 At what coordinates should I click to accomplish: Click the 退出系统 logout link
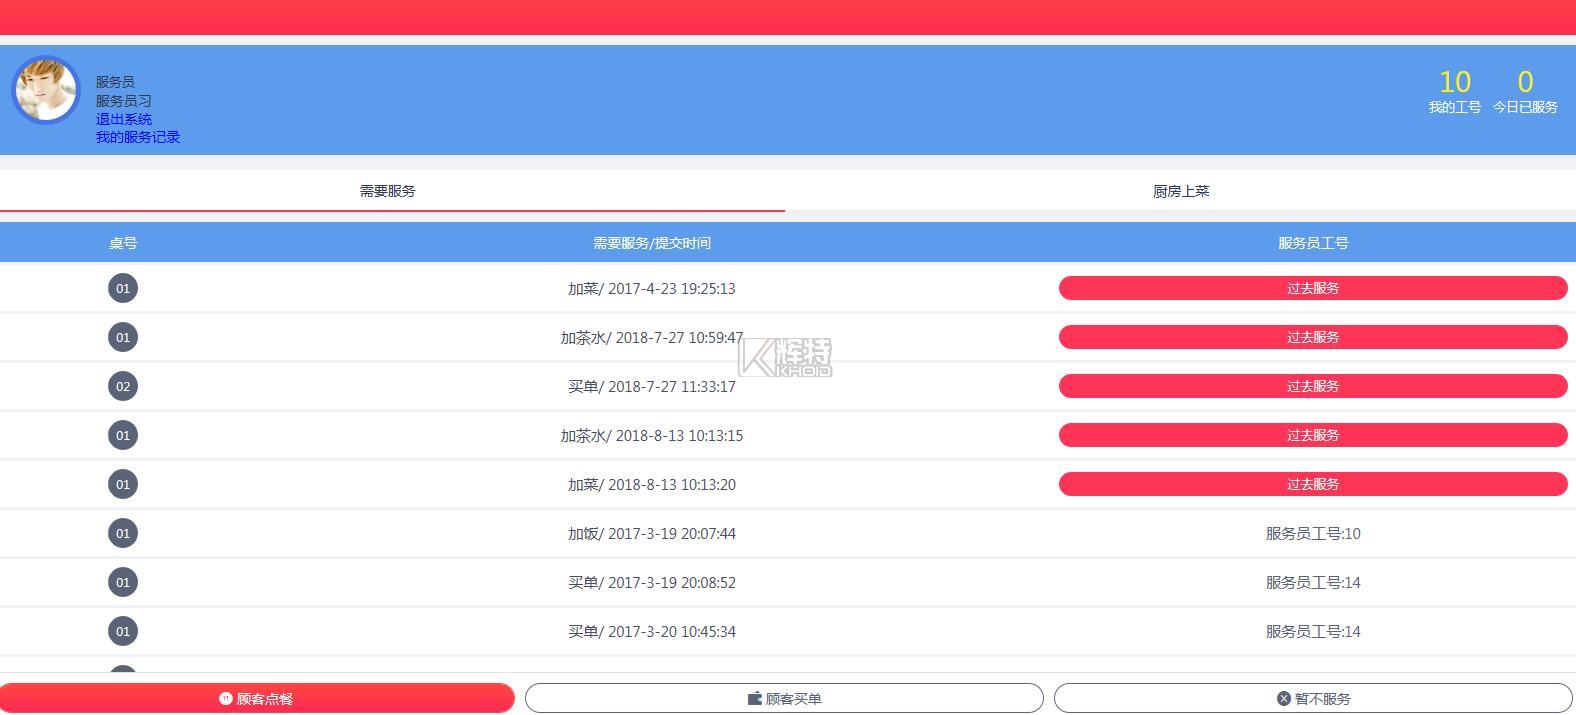coord(124,119)
